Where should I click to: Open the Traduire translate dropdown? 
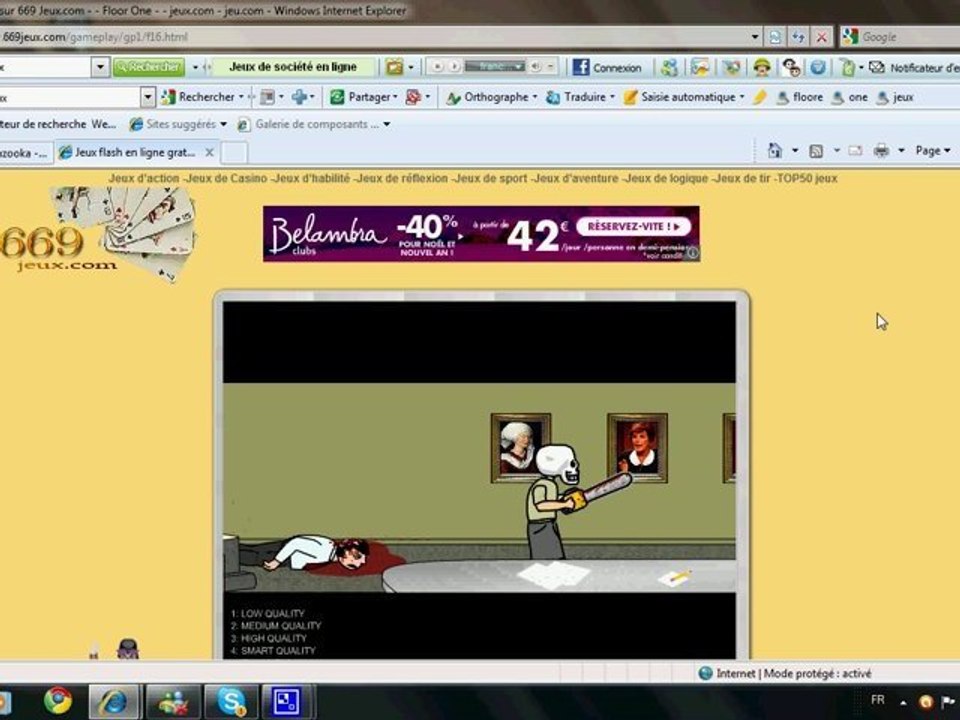[580, 97]
